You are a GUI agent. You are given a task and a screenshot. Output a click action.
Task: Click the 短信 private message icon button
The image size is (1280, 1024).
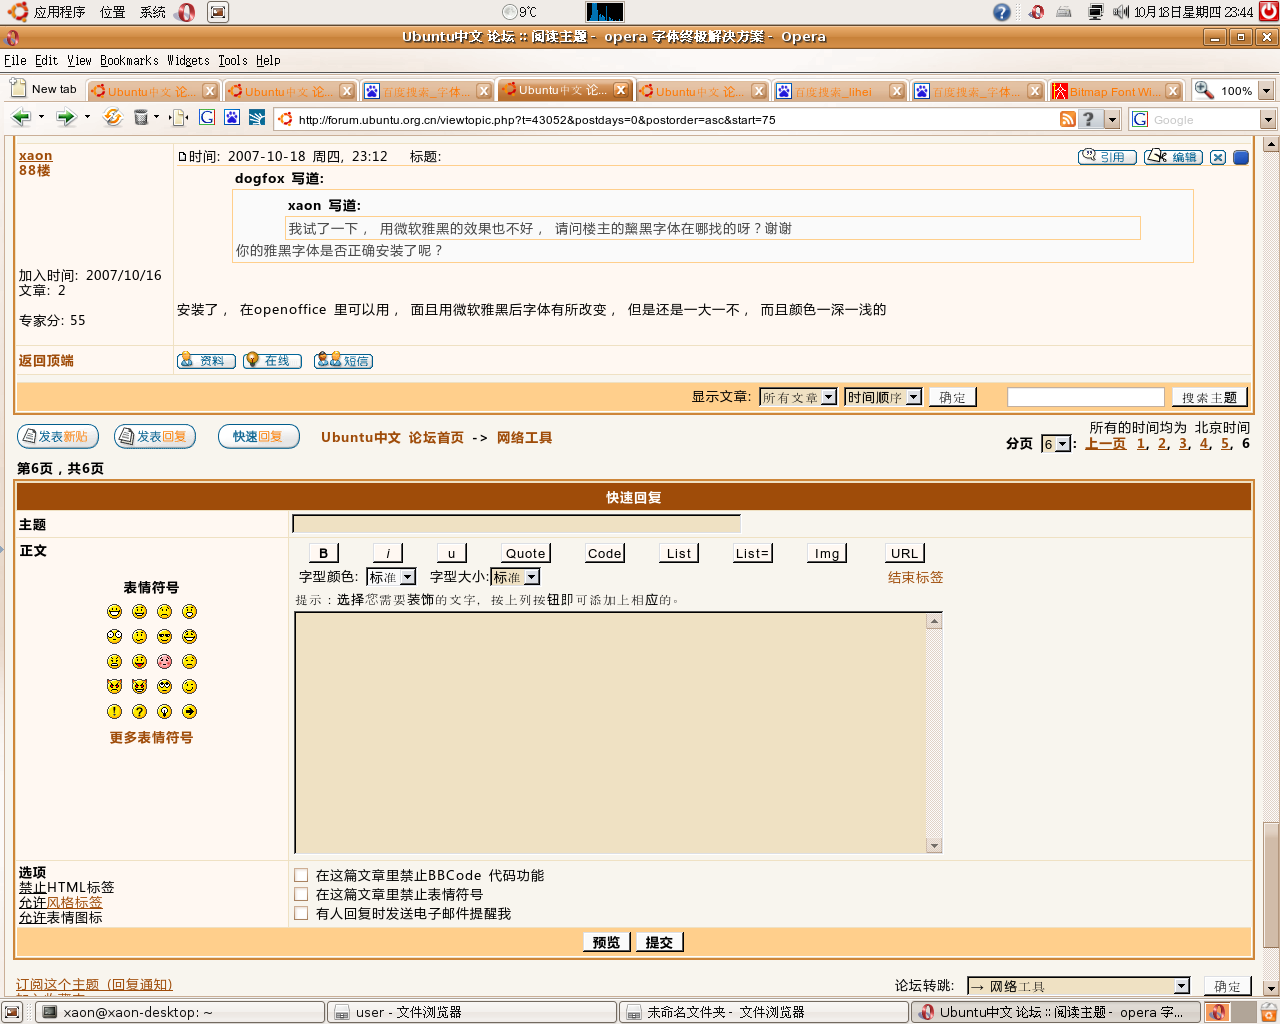(343, 361)
